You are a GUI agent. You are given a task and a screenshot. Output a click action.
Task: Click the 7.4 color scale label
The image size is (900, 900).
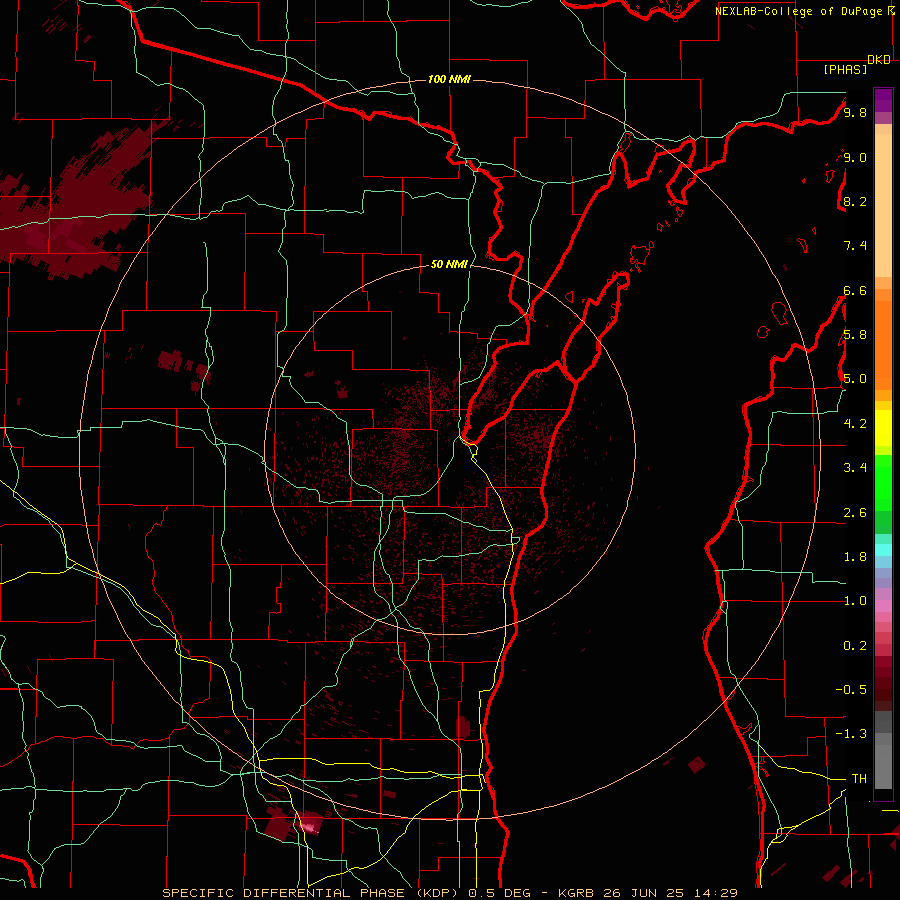pyautogui.click(x=855, y=246)
